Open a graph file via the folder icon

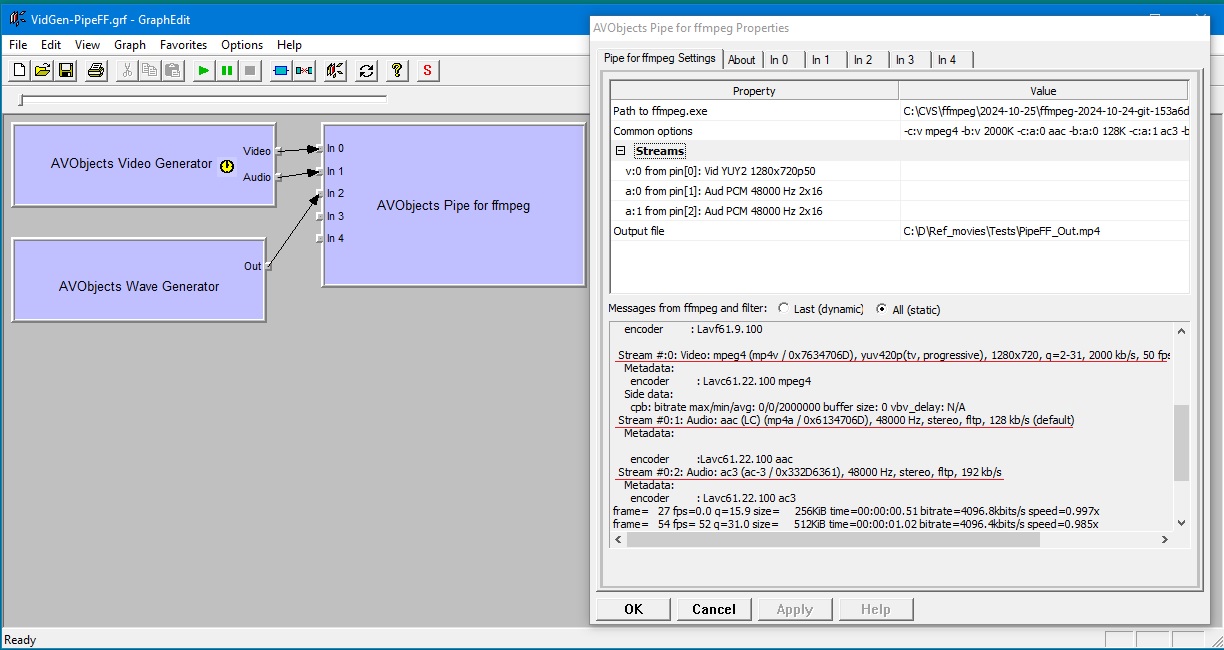point(43,70)
